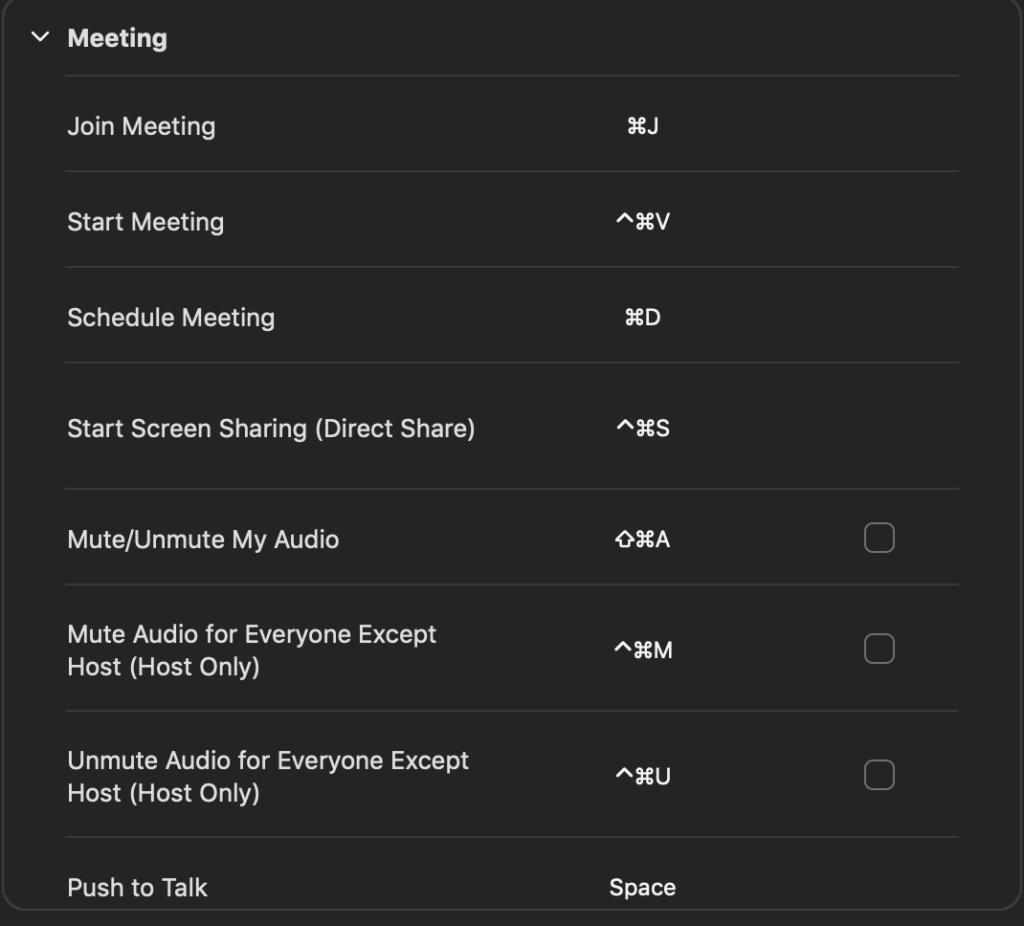Modify the ⌃⌘M mute everyone shortcut

(642, 651)
